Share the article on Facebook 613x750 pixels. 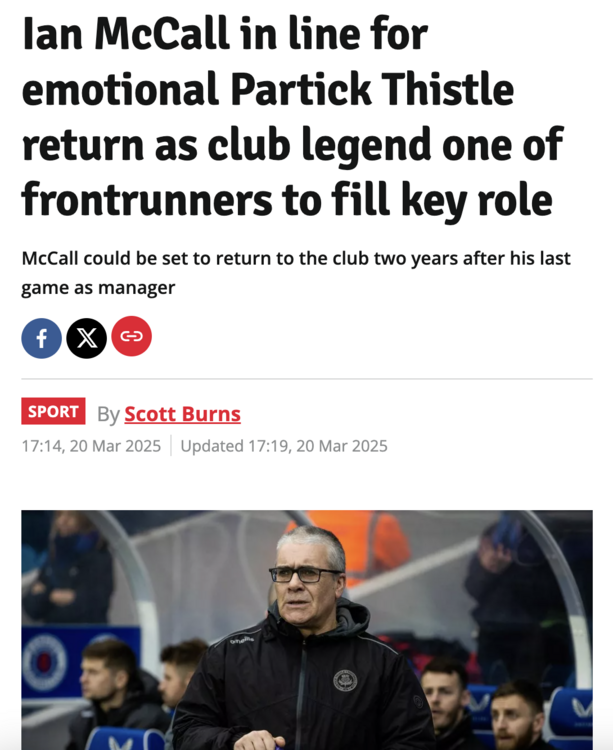pyautogui.click(x=42, y=338)
